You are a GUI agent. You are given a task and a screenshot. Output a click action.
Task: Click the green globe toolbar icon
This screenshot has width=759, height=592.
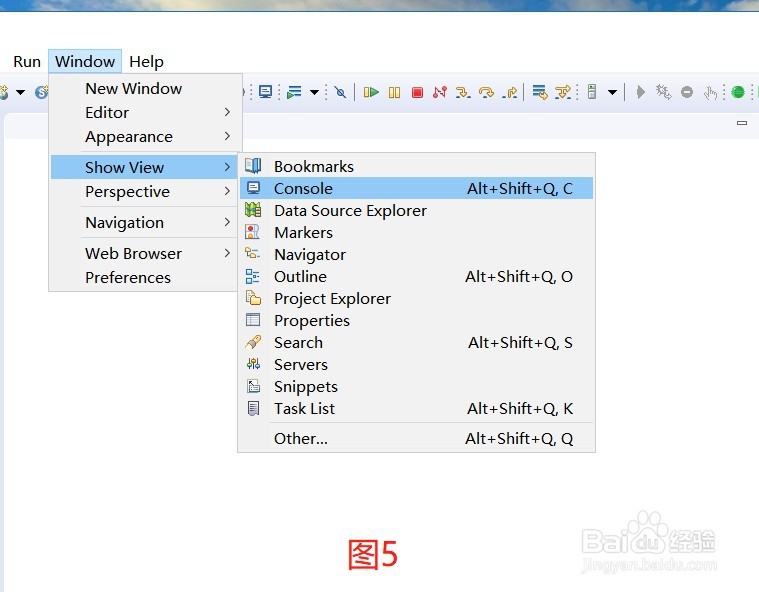pyautogui.click(x=738, y=91)
